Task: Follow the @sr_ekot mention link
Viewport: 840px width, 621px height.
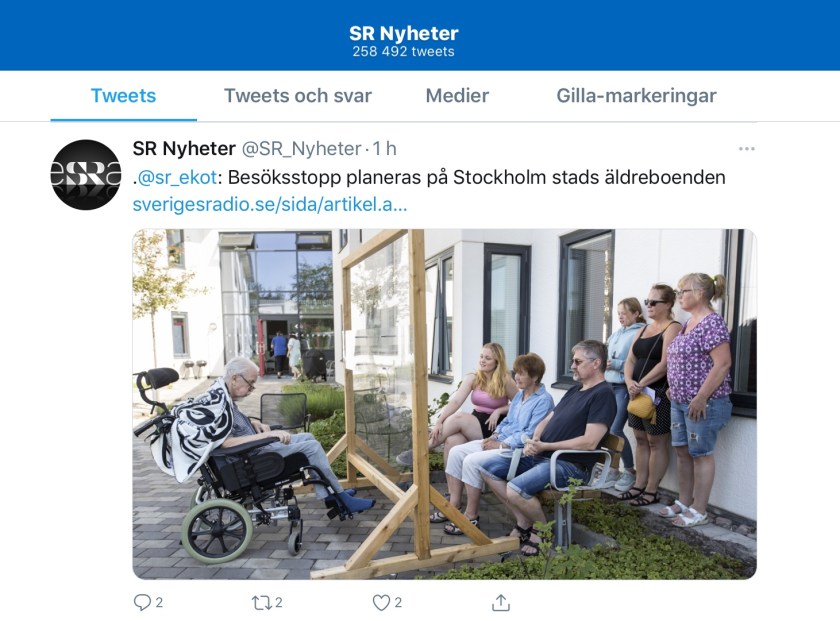Action: [177, 177]
